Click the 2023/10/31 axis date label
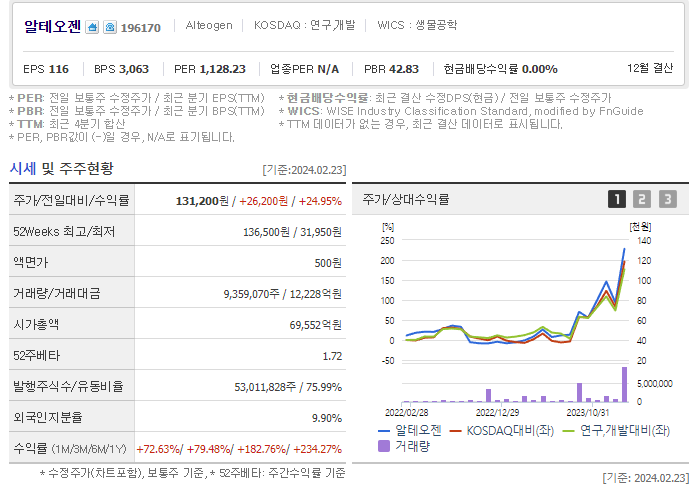The image size is (699, 489). pos(588,413)
